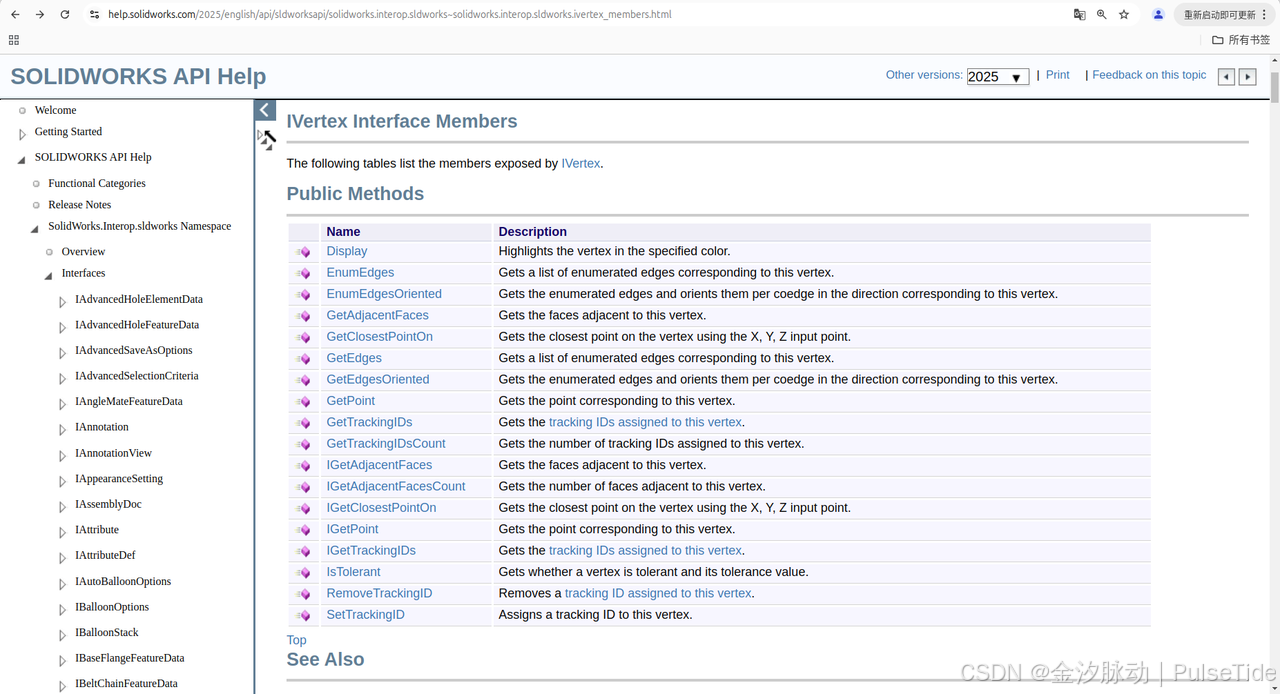The image size is (1280, 694).
Task: Click the SOLIDWORKS API Help header title
Action: click(138, 77)
